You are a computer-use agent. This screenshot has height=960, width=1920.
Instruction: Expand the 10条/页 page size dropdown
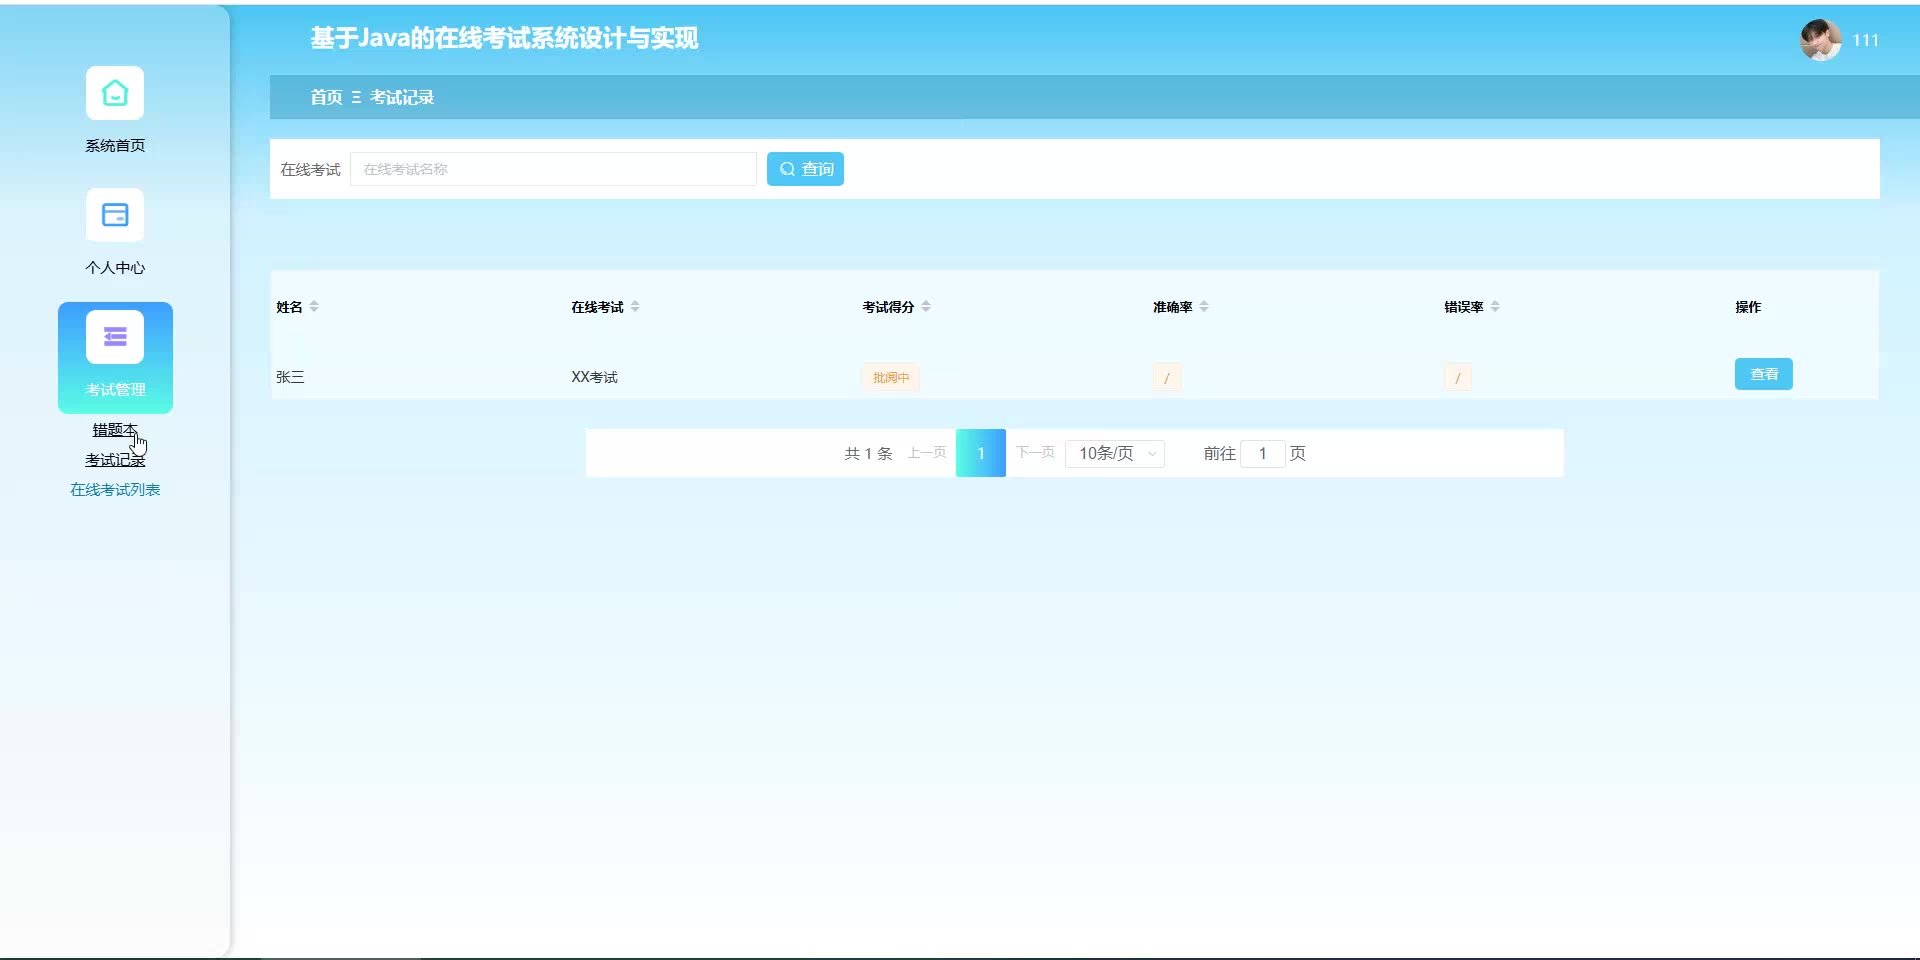(x=1115, y=454)
